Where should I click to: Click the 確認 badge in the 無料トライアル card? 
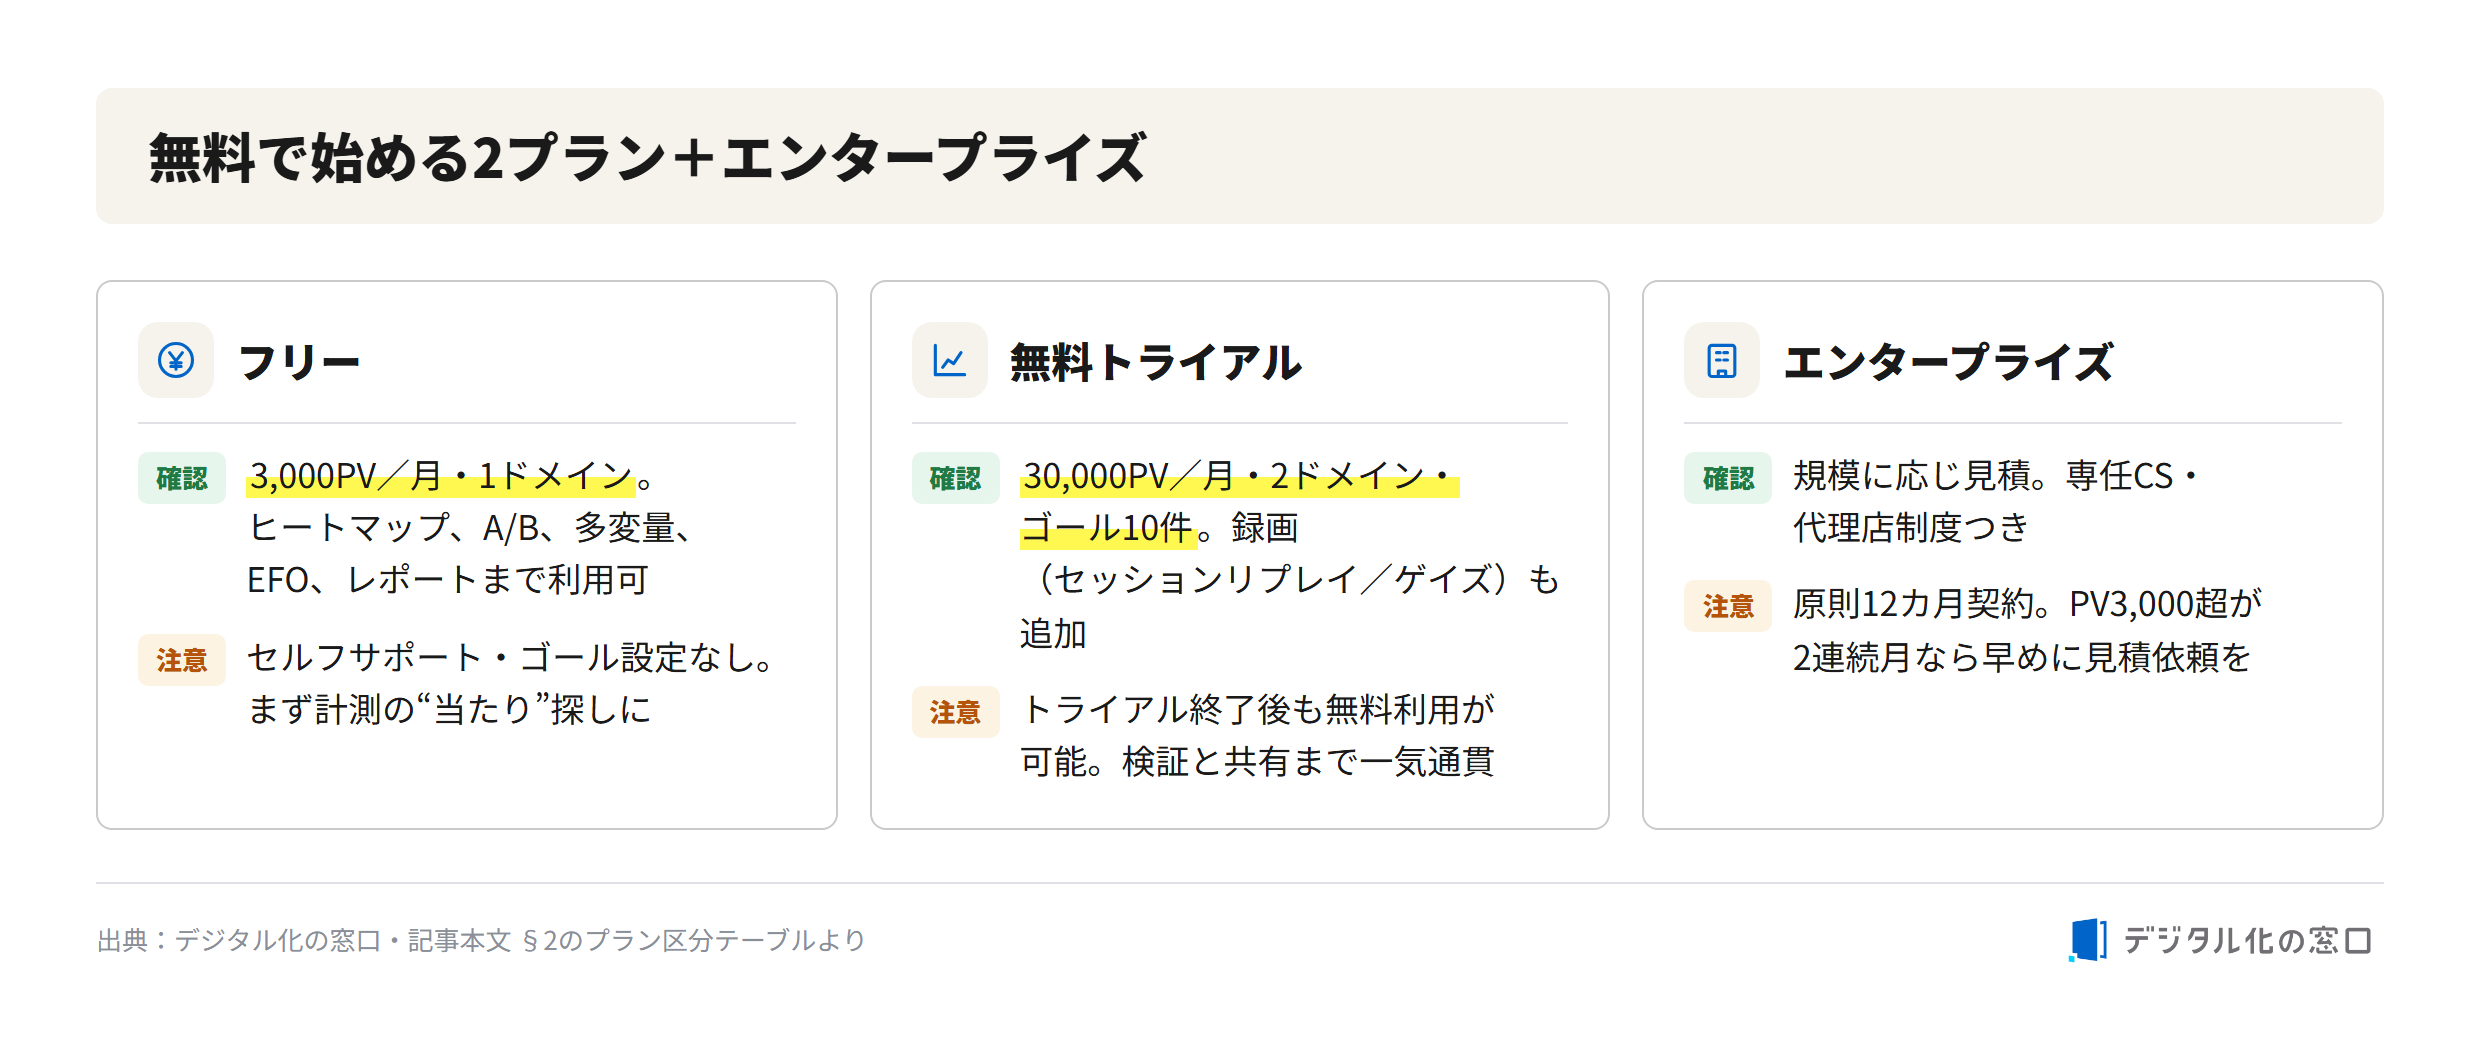[x=955, y=478]
